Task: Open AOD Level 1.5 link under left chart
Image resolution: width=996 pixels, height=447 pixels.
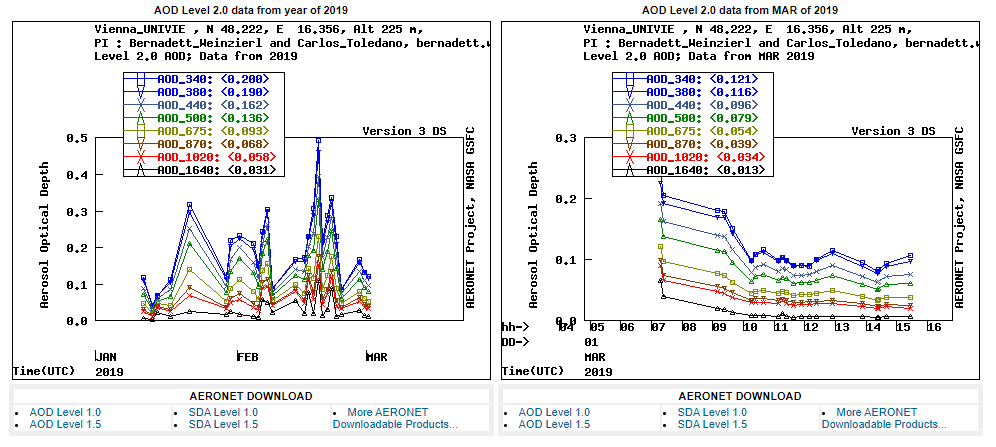Action: click(65, 424)
